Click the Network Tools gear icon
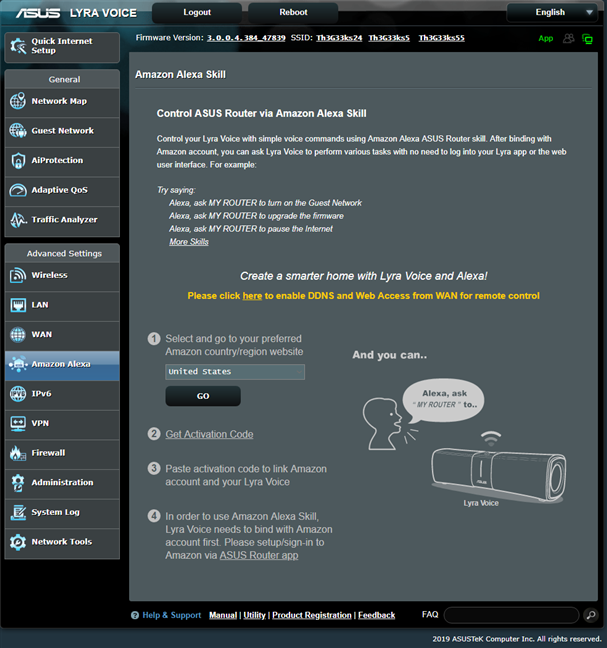Viewport: 607px width, 648px height. point(18,542)
